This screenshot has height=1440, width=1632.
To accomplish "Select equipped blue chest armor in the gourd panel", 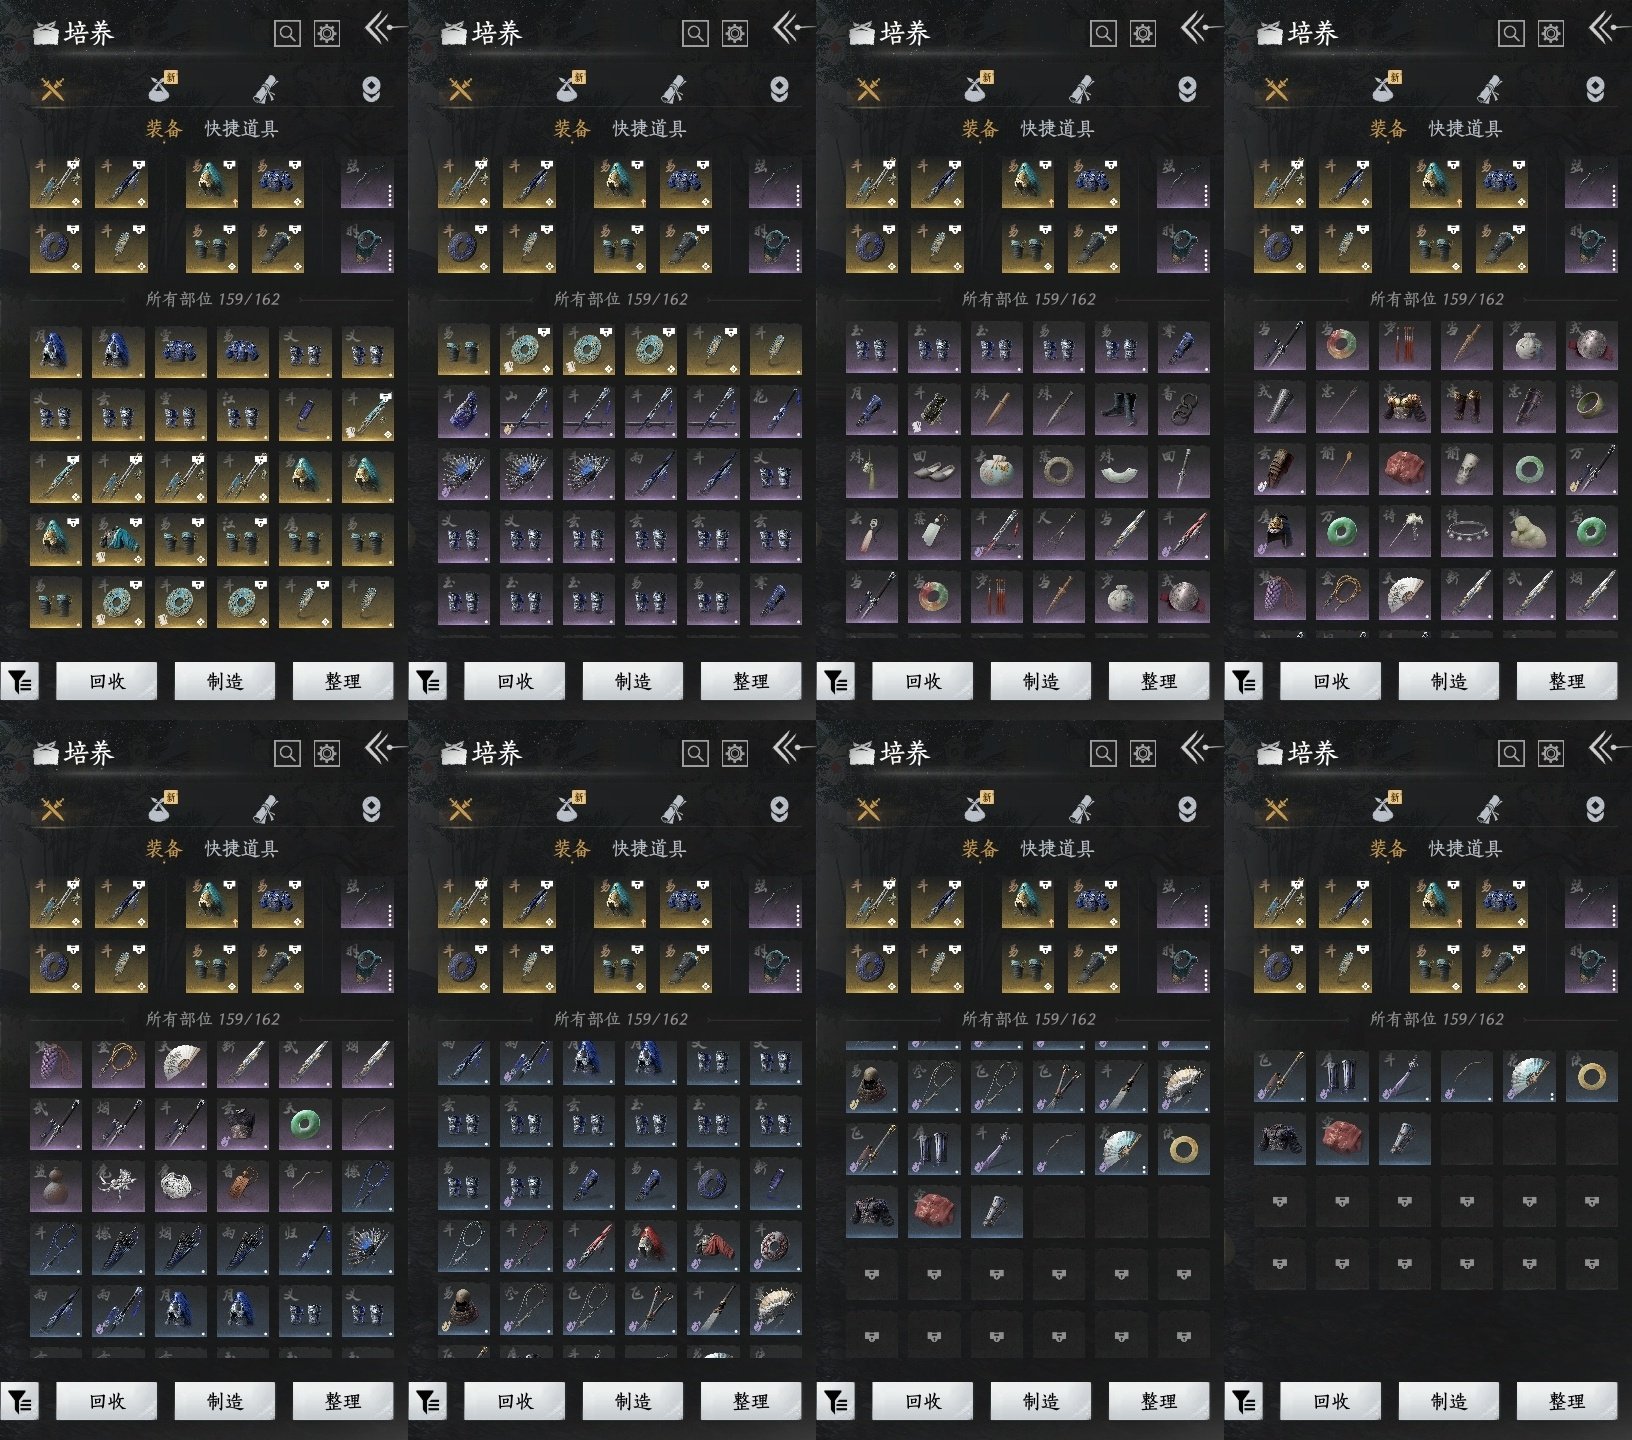I will [x=278, y=902].
